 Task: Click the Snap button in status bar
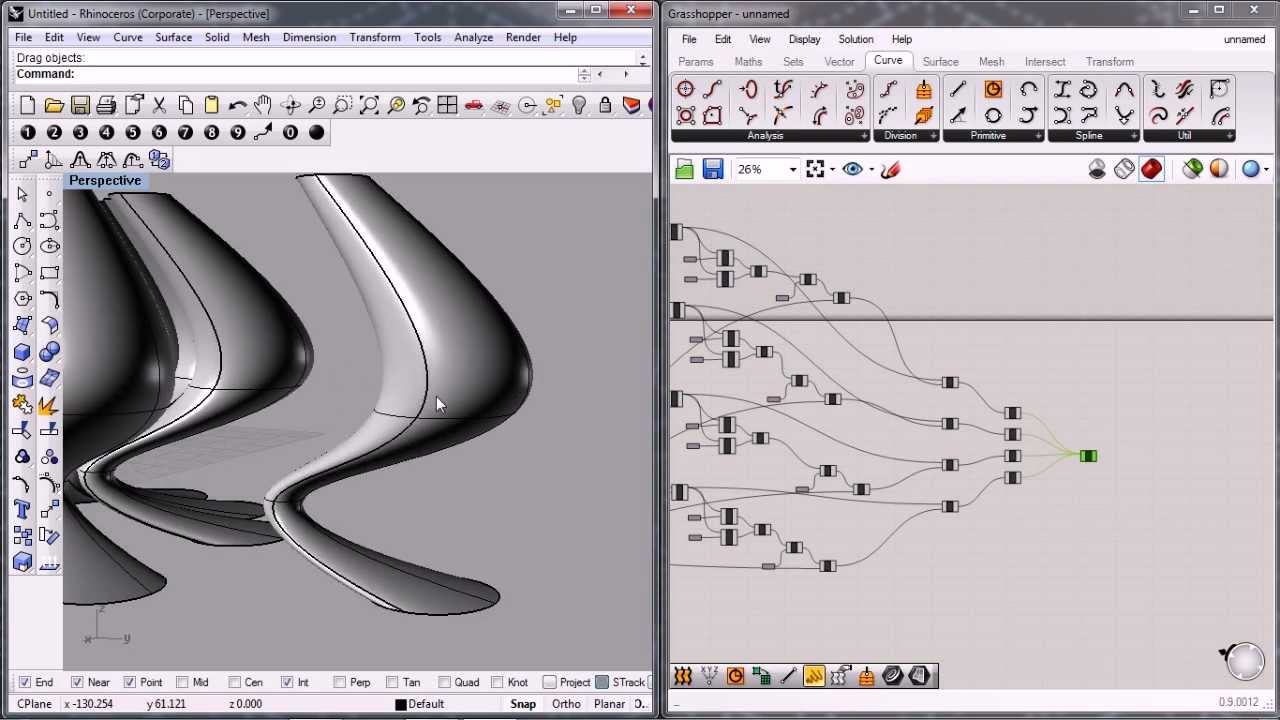coord(523,704)
